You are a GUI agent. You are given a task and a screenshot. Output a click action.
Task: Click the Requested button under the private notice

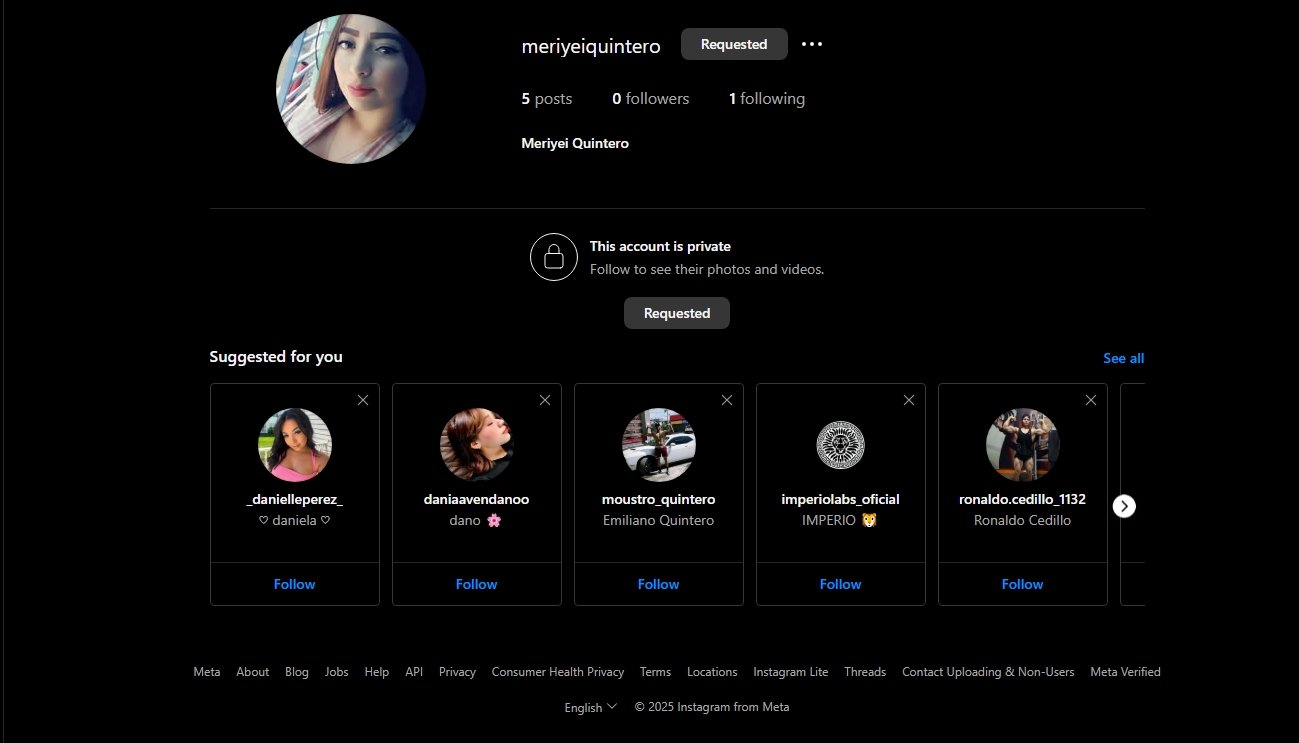[x=677, y=313]
